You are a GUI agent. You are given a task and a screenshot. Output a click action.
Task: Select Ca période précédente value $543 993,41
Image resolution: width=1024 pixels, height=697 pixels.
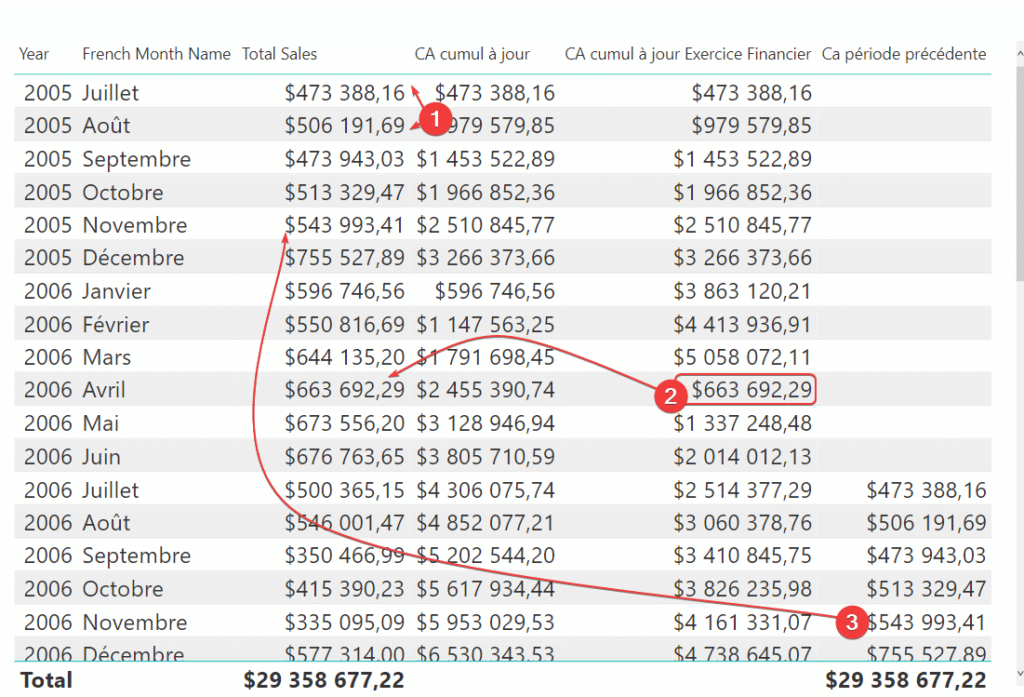[x=927, y=622]
